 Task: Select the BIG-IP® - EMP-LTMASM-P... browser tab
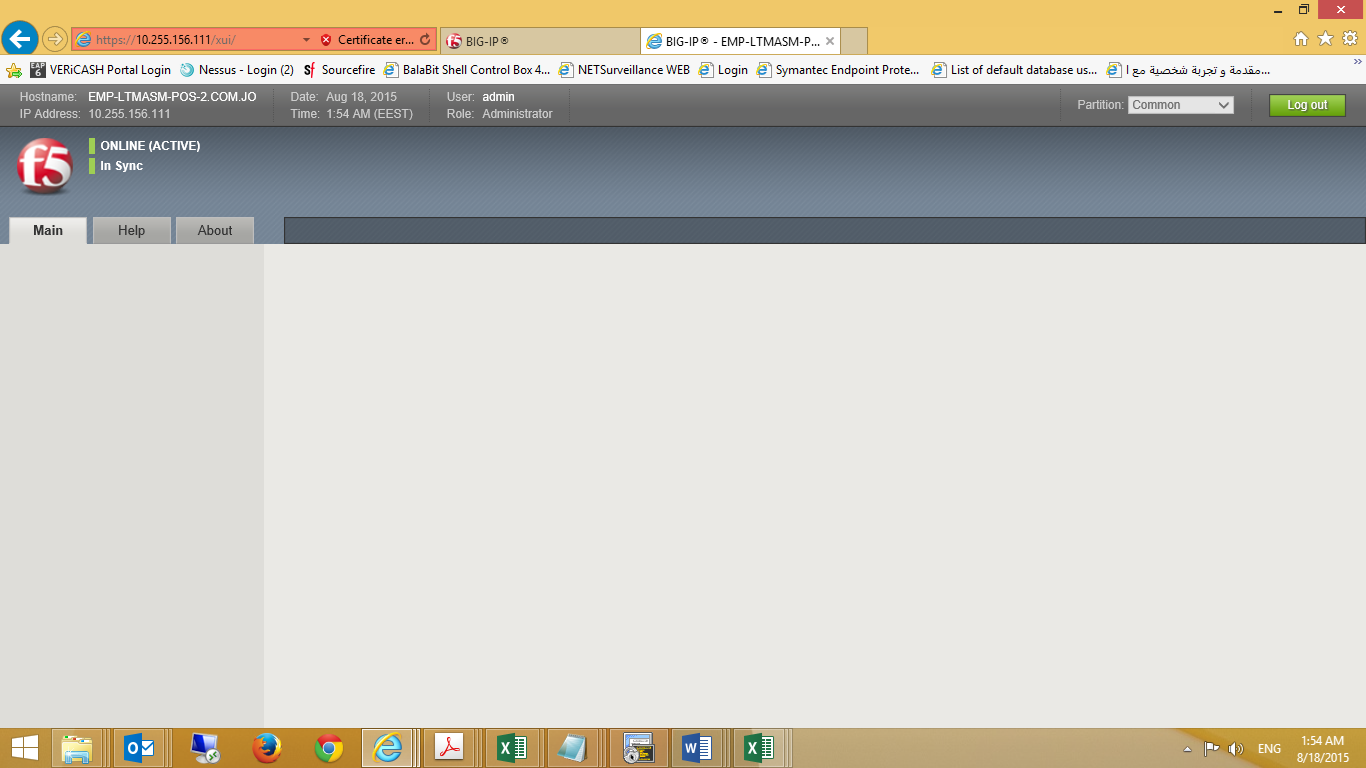[741, 41]
